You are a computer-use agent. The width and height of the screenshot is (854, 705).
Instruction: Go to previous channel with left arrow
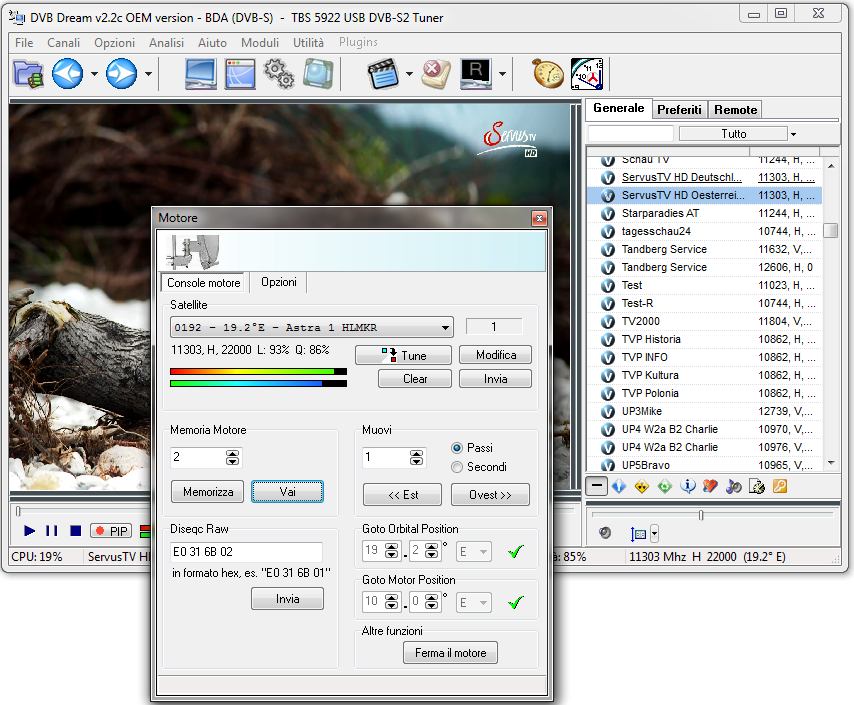click(68, 74)
